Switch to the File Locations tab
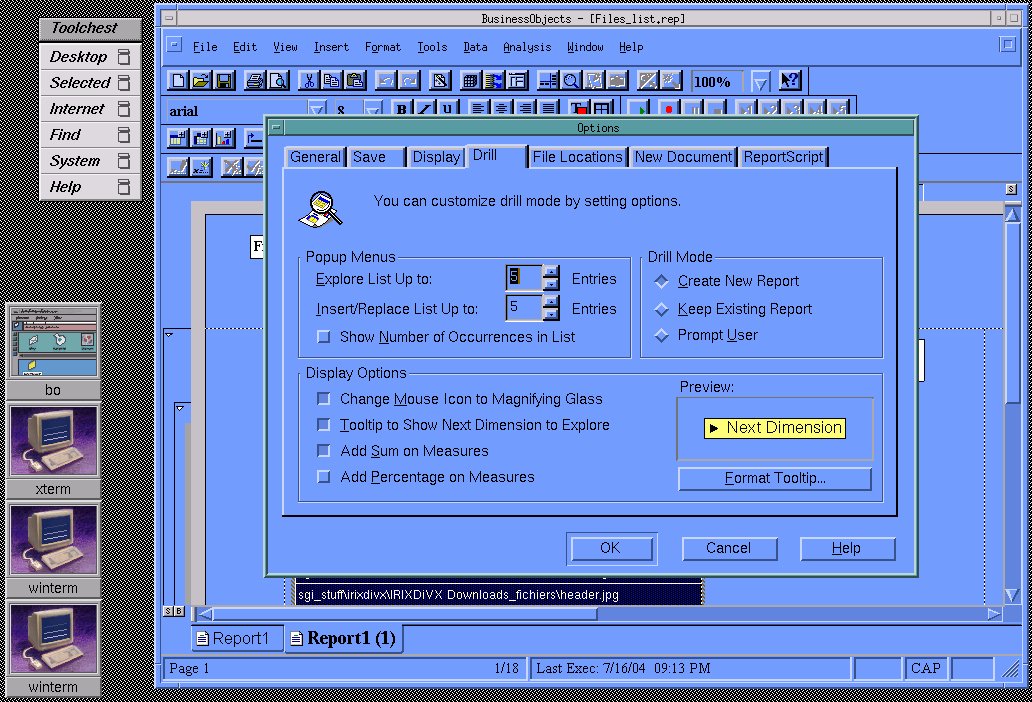The width and height of the screenshot is (1032, 702). click(577, 157)
